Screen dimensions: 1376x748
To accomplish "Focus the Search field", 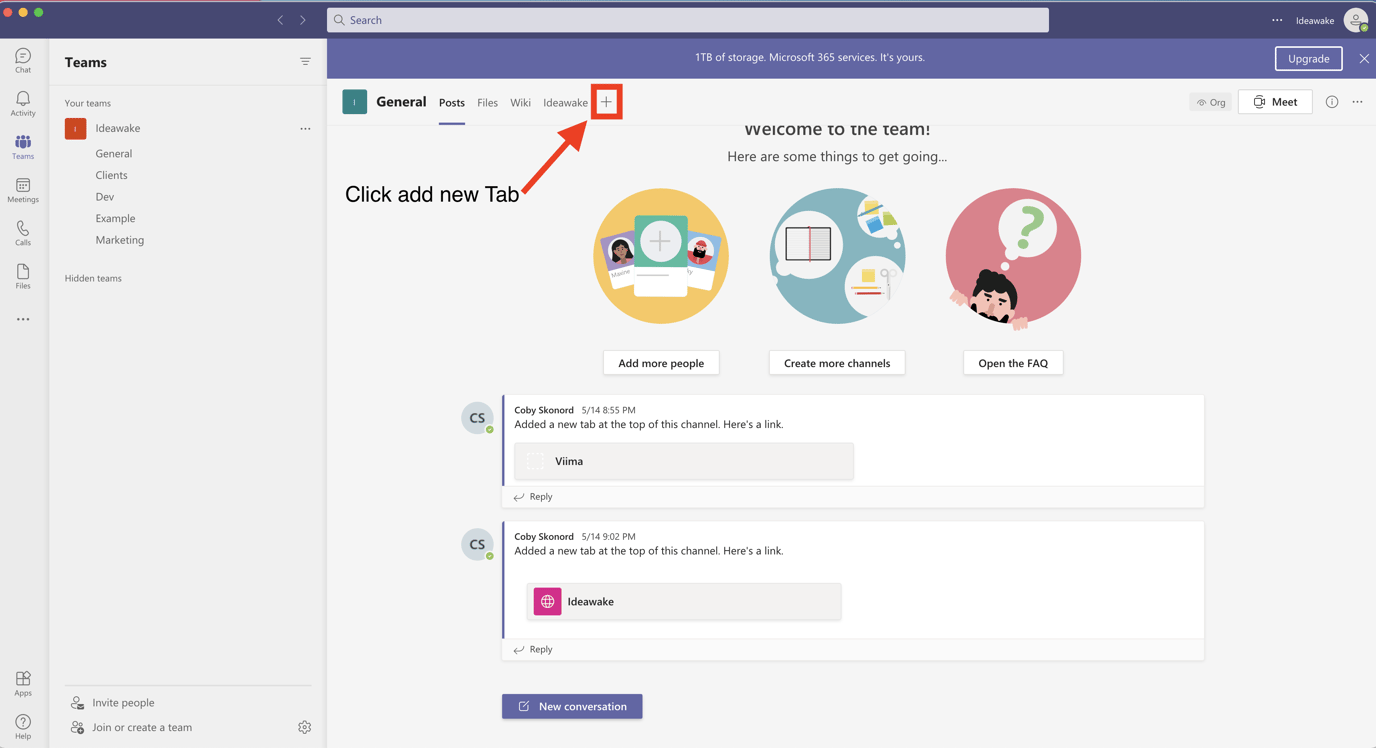I will click(x=688, y=20).
